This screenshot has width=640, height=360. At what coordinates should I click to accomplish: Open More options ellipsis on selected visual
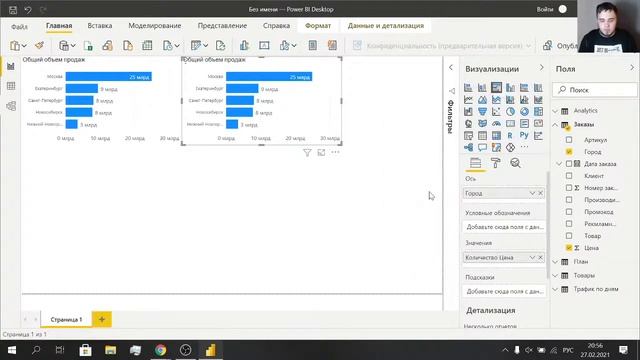click(335, 152)
